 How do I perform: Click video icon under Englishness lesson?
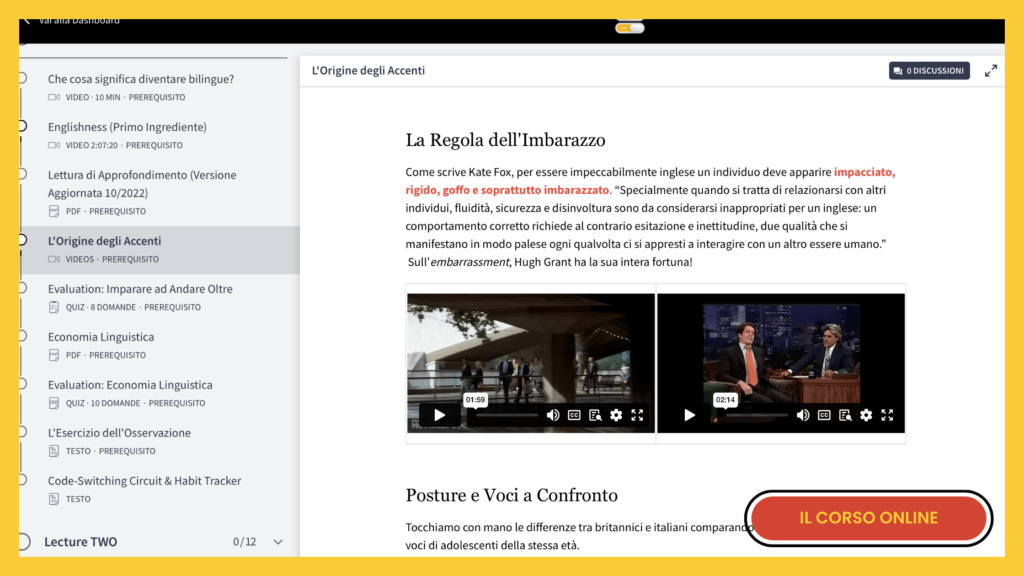click(x=54, y=145)
